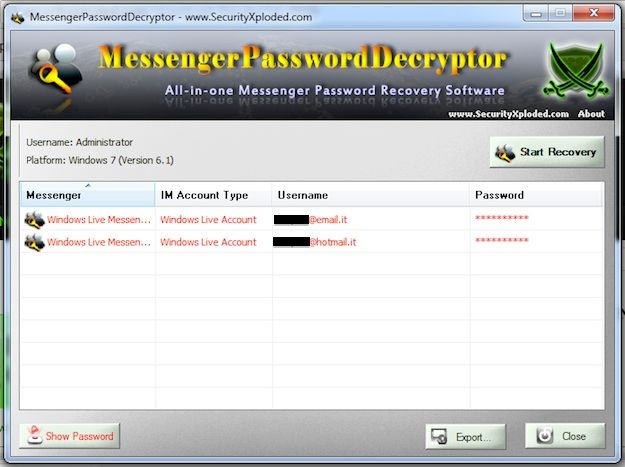Open the Export dialog button

[x=465, y=437]
